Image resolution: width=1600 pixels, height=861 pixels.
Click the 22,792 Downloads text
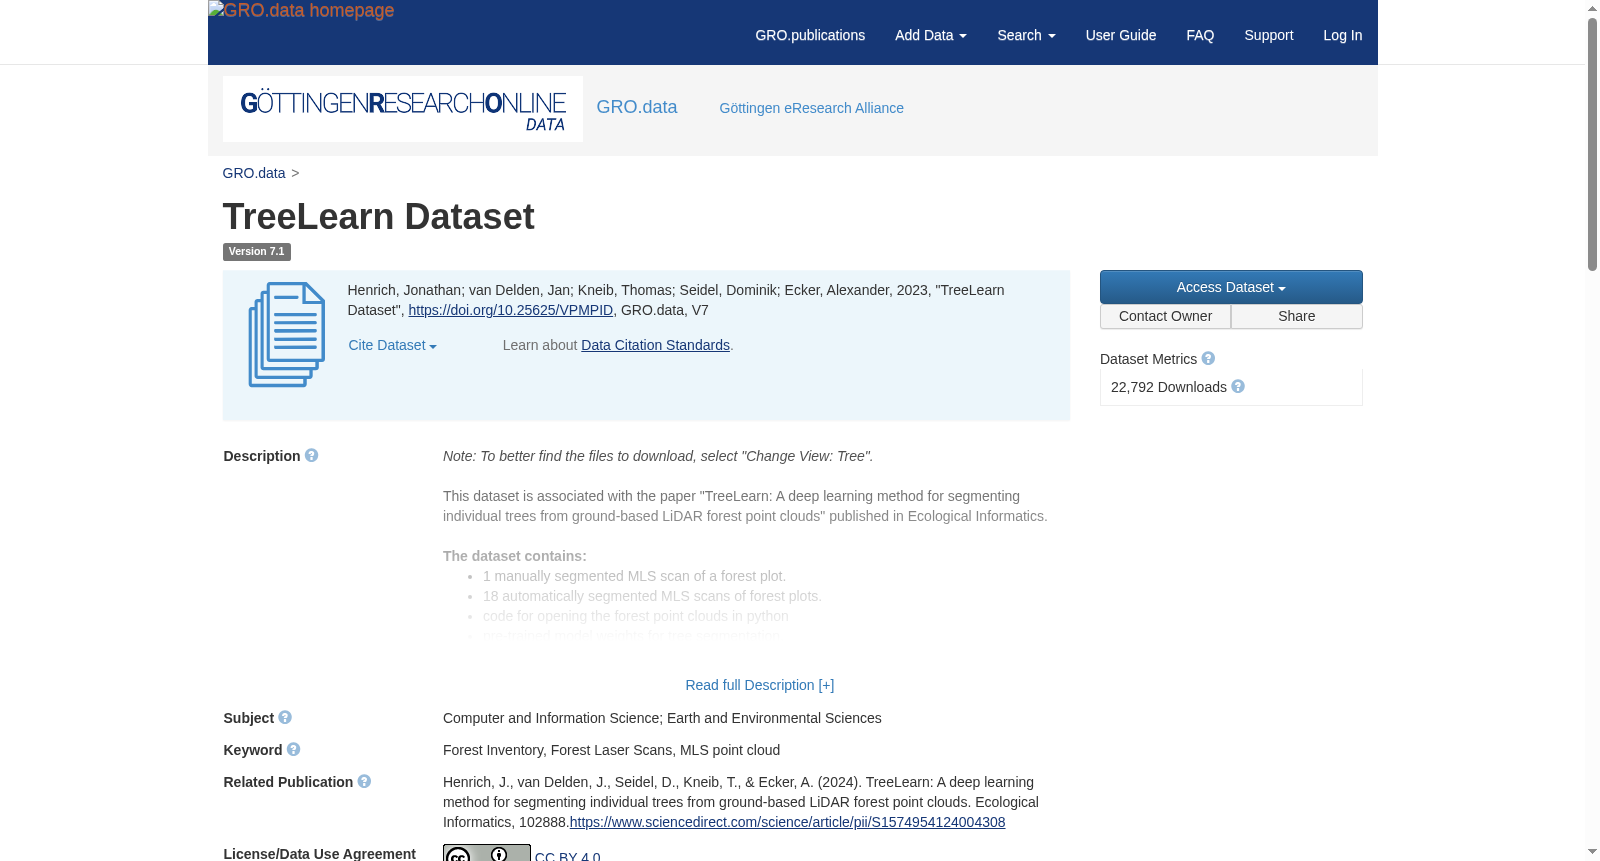pos(1169,387)
